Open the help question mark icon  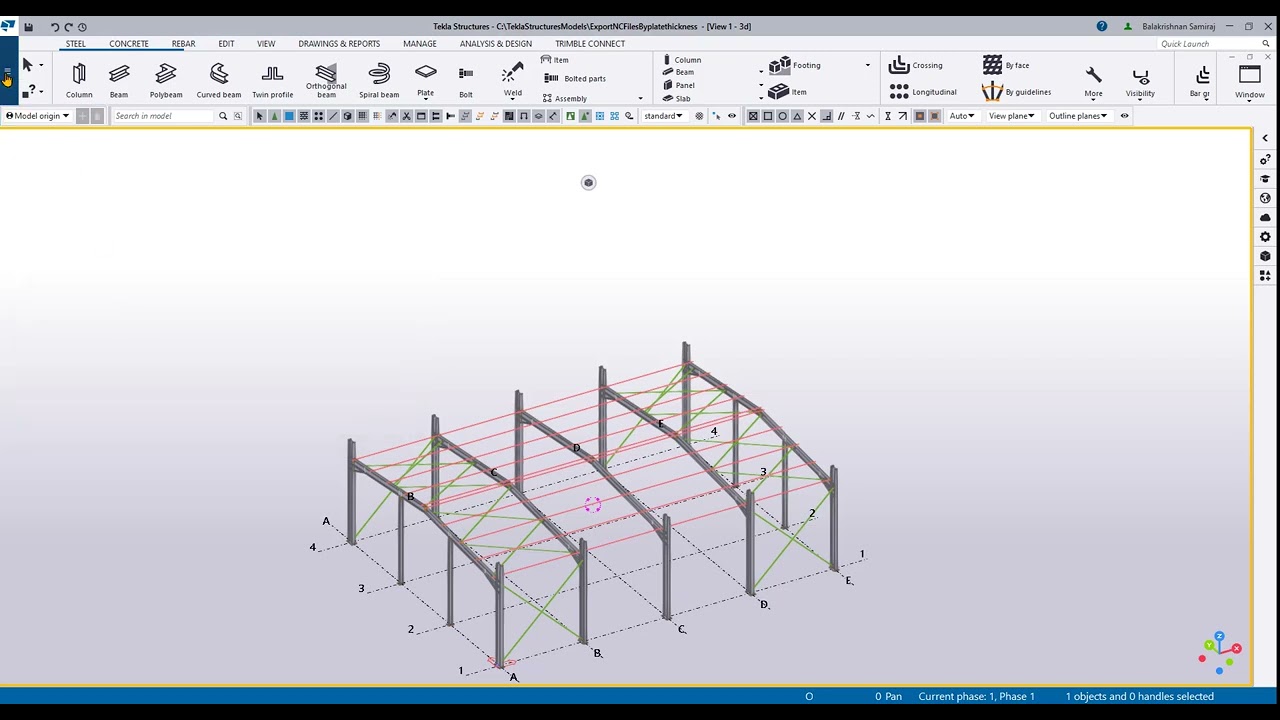tap(1102, 27)
